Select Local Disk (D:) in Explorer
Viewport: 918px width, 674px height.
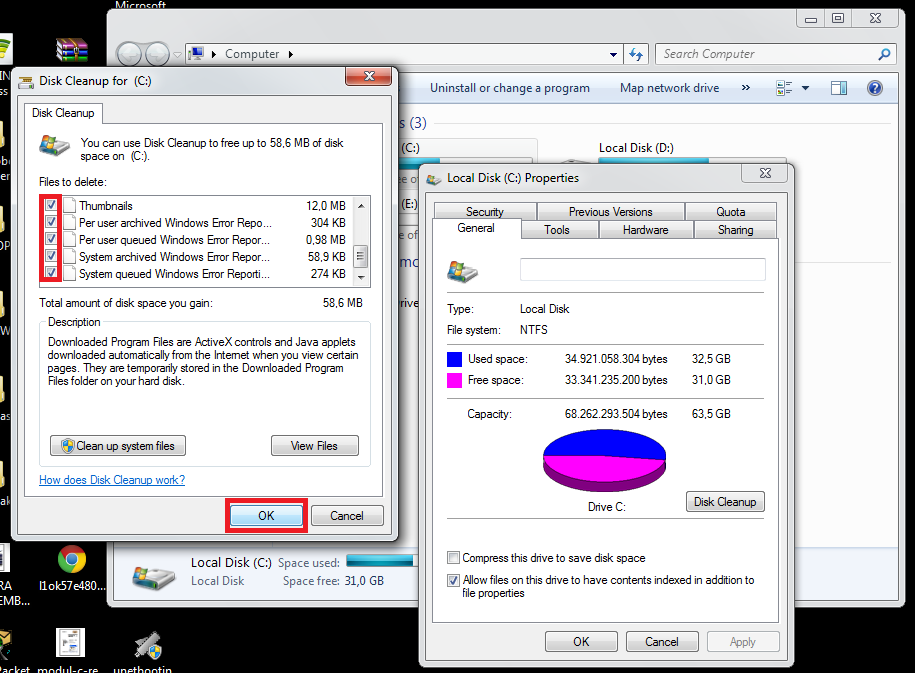coord(636,148)
